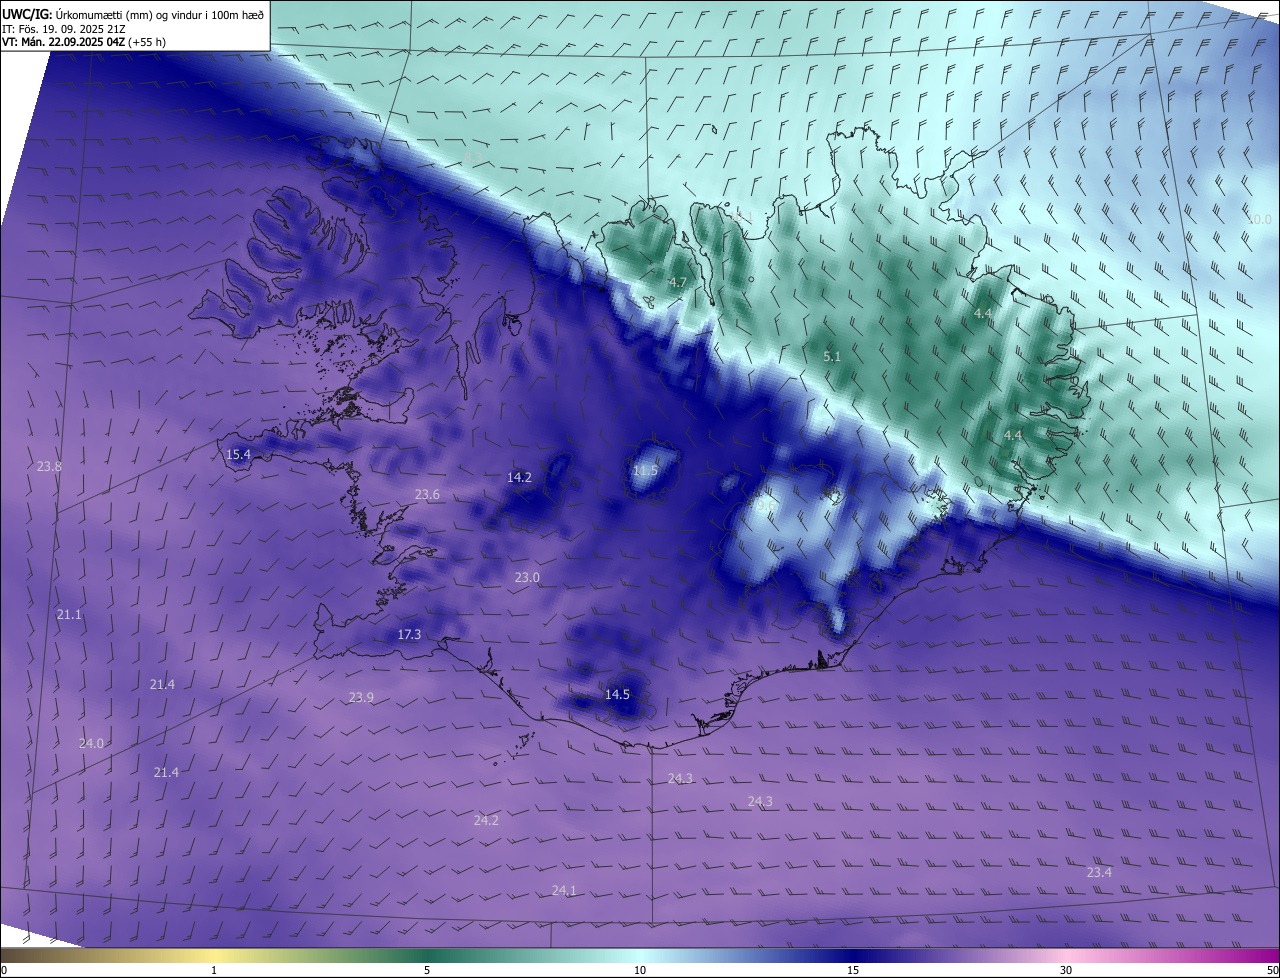Click the map title 'Úrkomumætti (mm) og vindur í 100m hæð'
Viewport: 1280px width, 978px height.
160,13
